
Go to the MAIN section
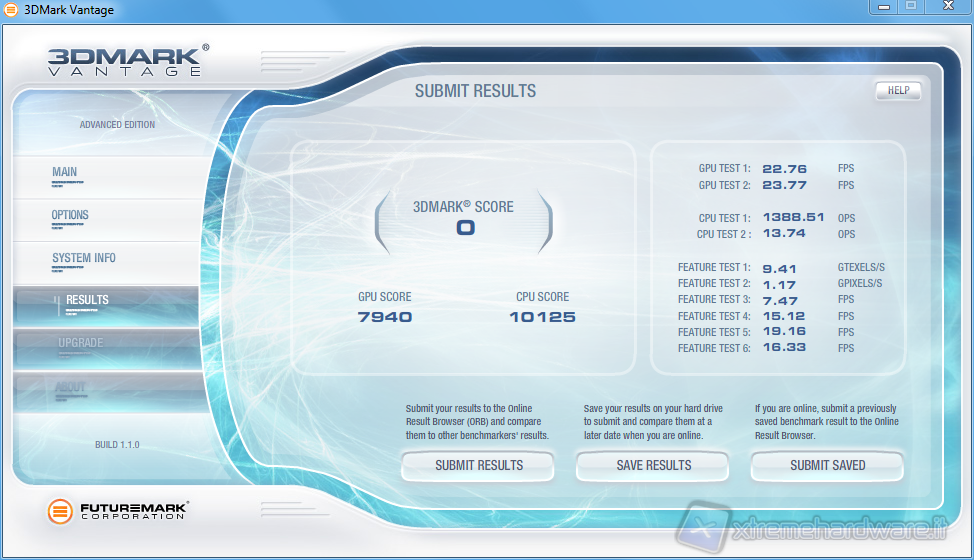(64, 173)
